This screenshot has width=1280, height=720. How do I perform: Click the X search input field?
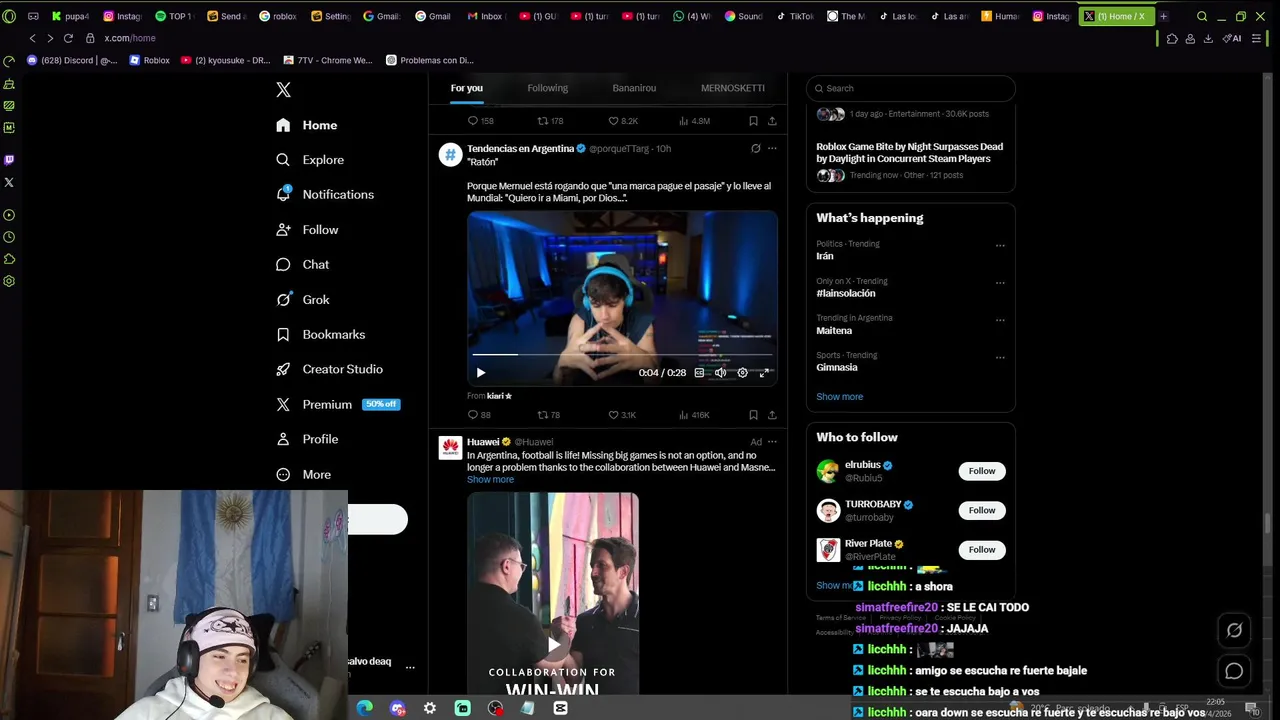[911, 88]
